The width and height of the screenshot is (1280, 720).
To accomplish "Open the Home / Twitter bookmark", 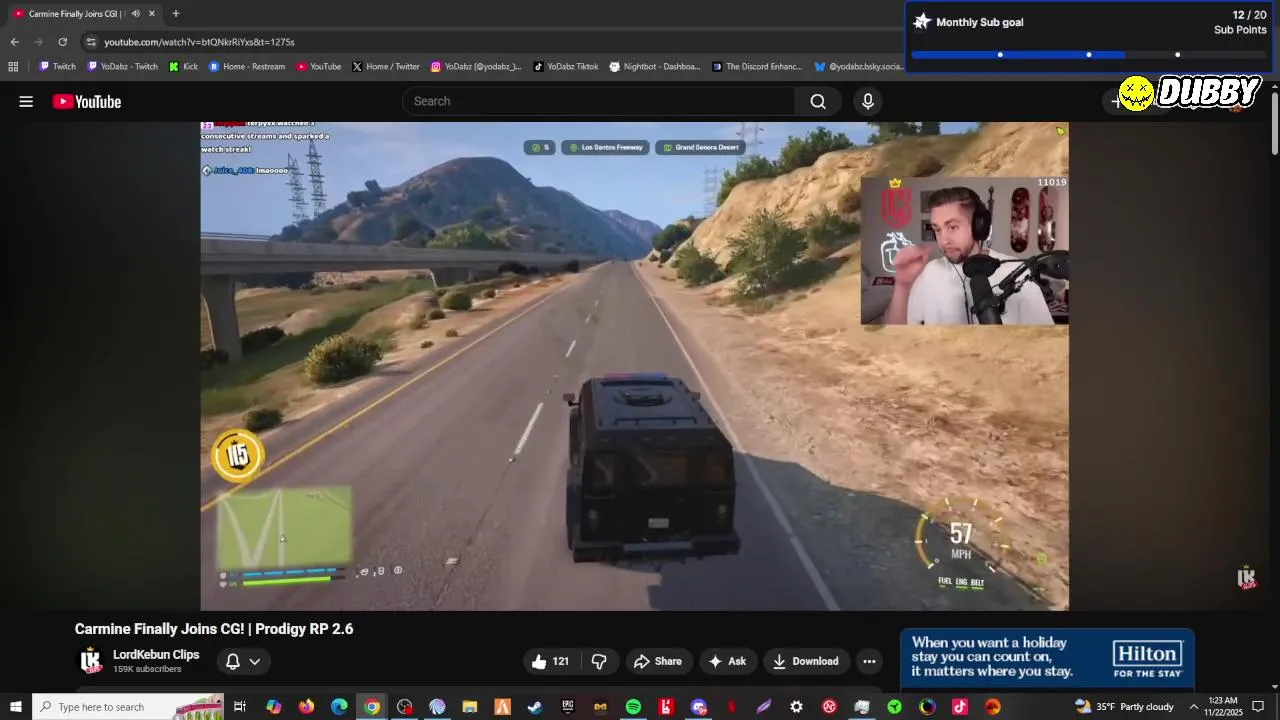I will tap(385, 67).
